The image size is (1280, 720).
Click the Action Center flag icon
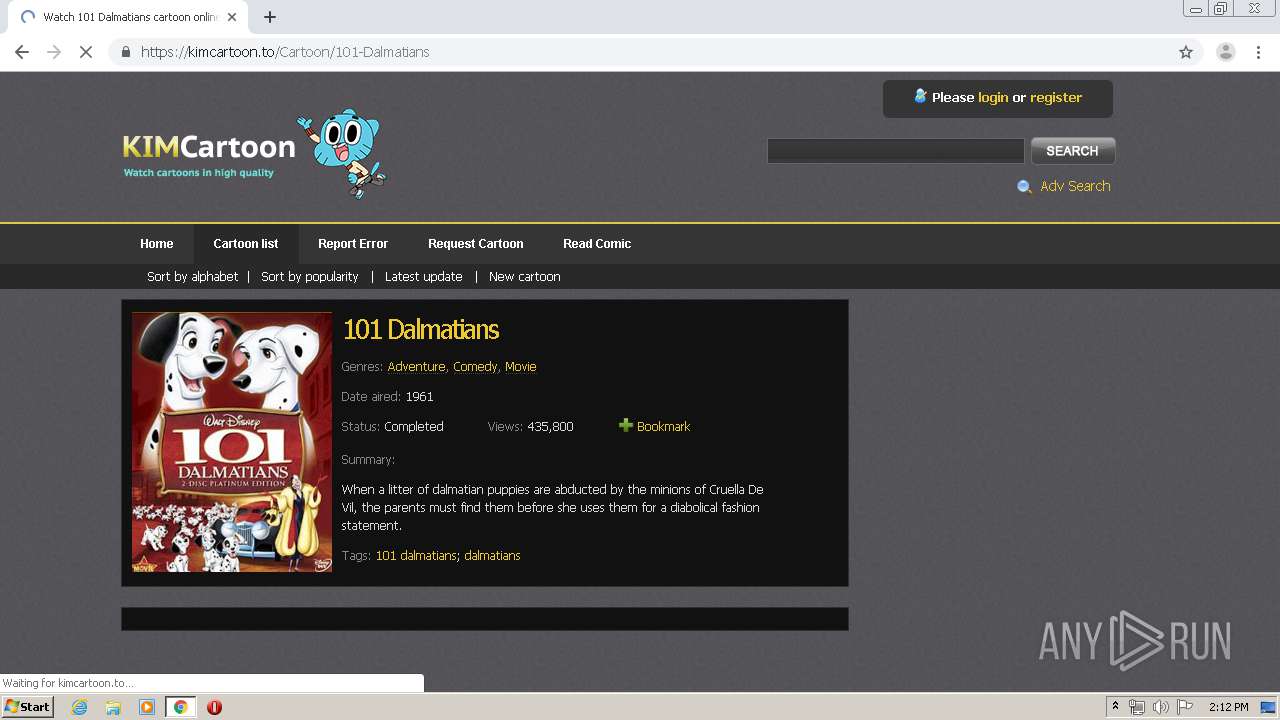pos(1185,707)
